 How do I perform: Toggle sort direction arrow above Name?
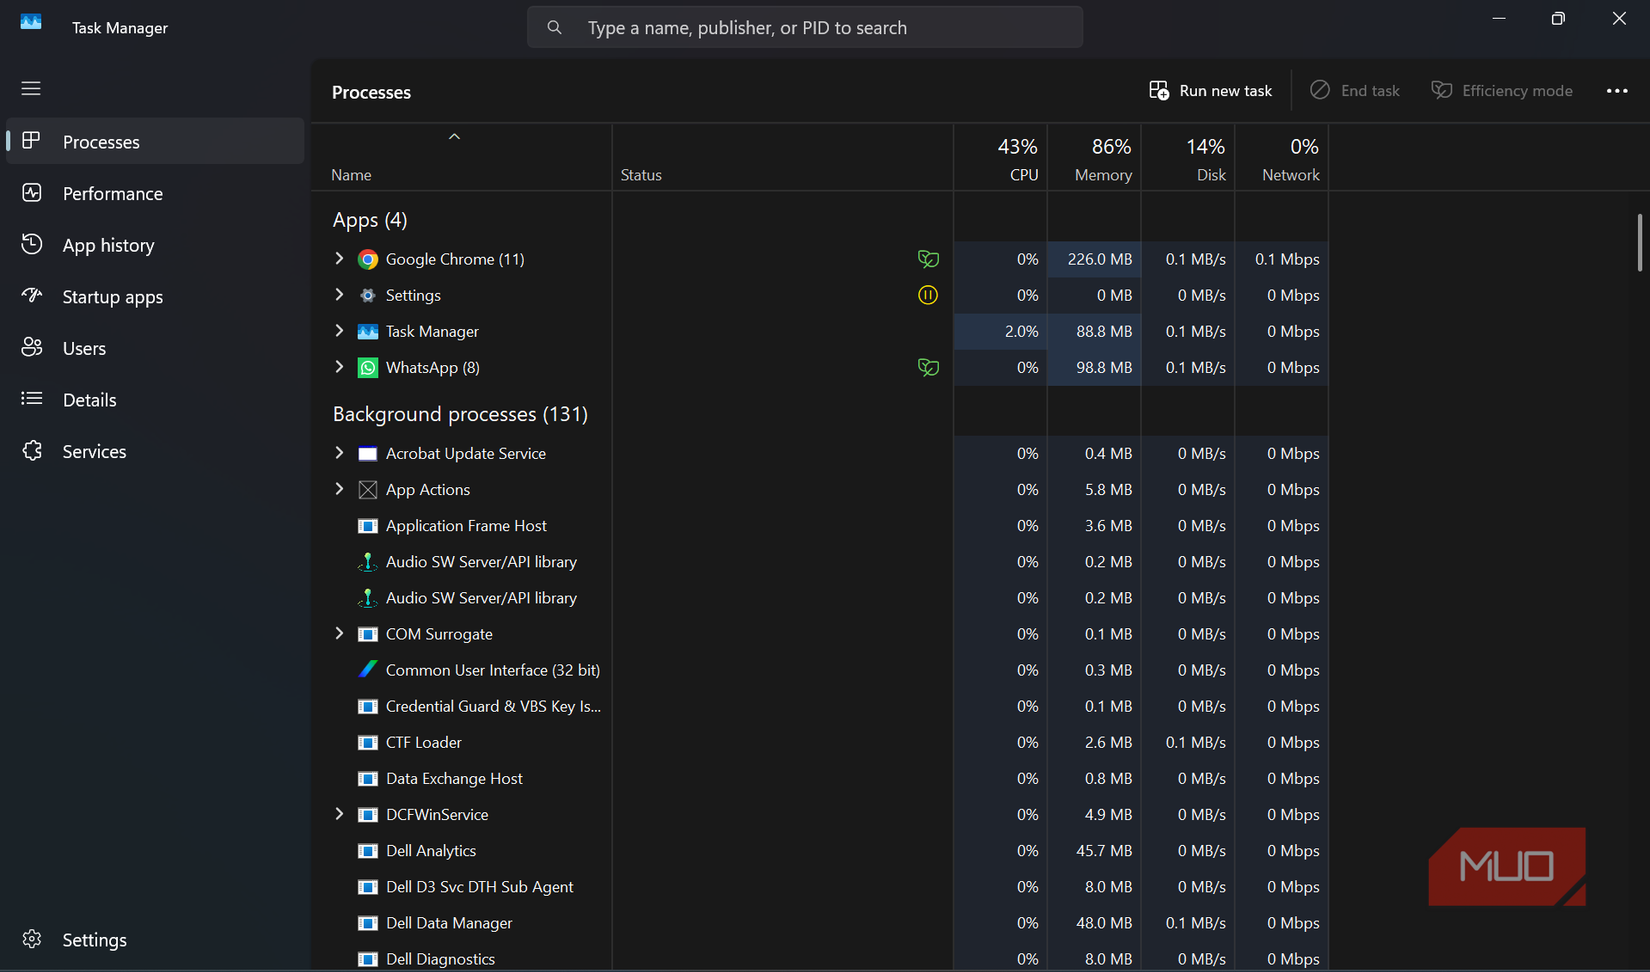tap(454, 136)
